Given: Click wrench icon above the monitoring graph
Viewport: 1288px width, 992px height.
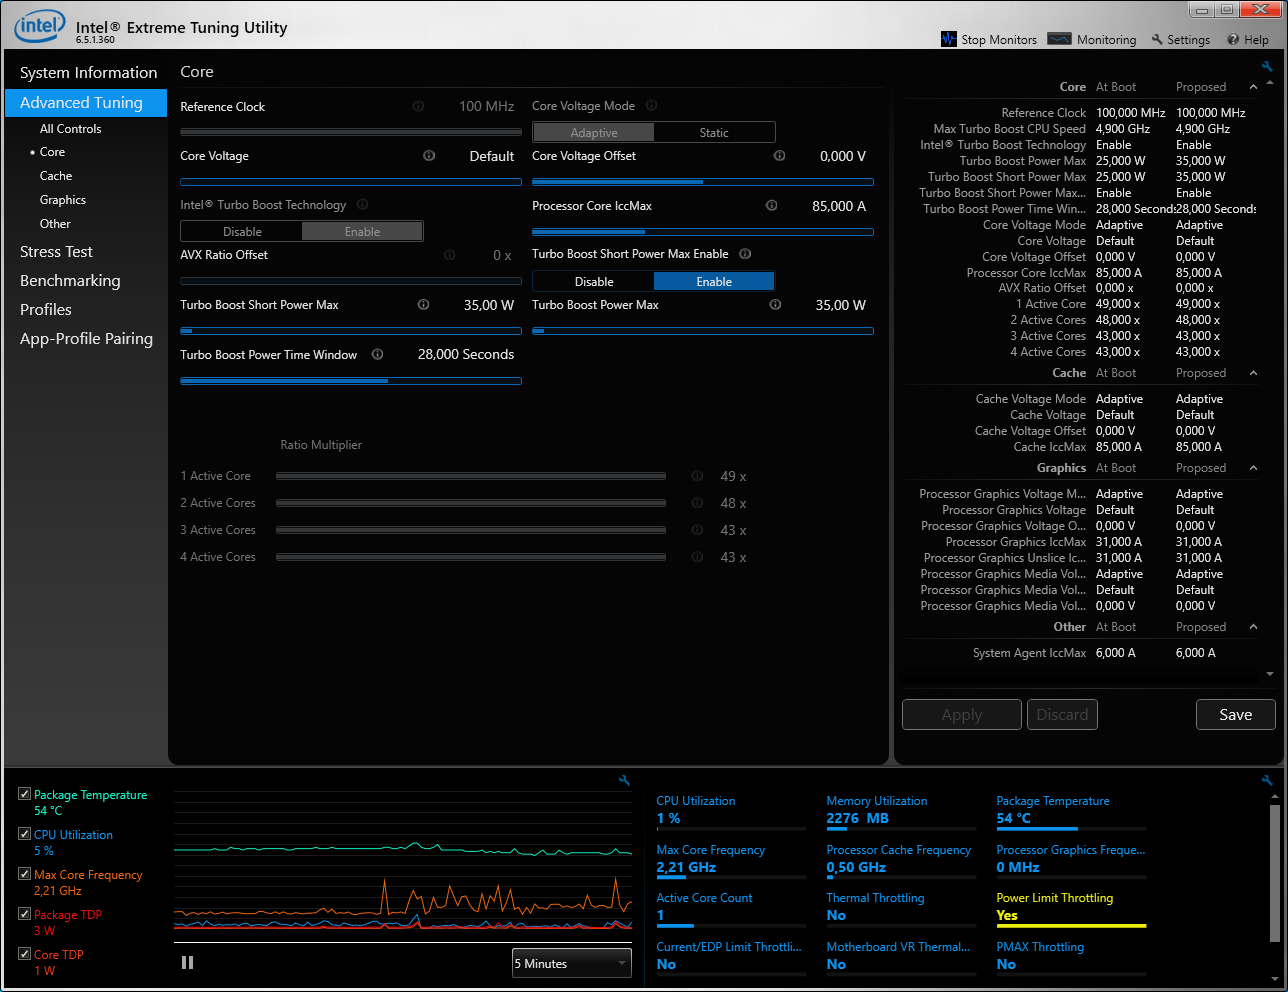Looking at the screenshot, I should [624, 781].
